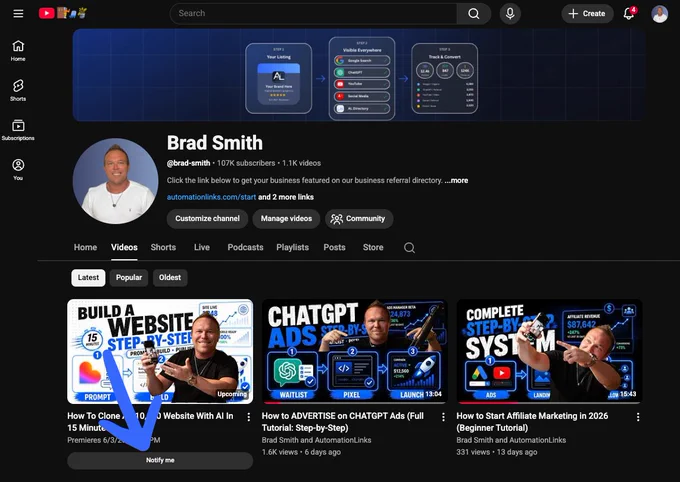
Task: Click the @brad-smith handle
Action: click(189, 163)
